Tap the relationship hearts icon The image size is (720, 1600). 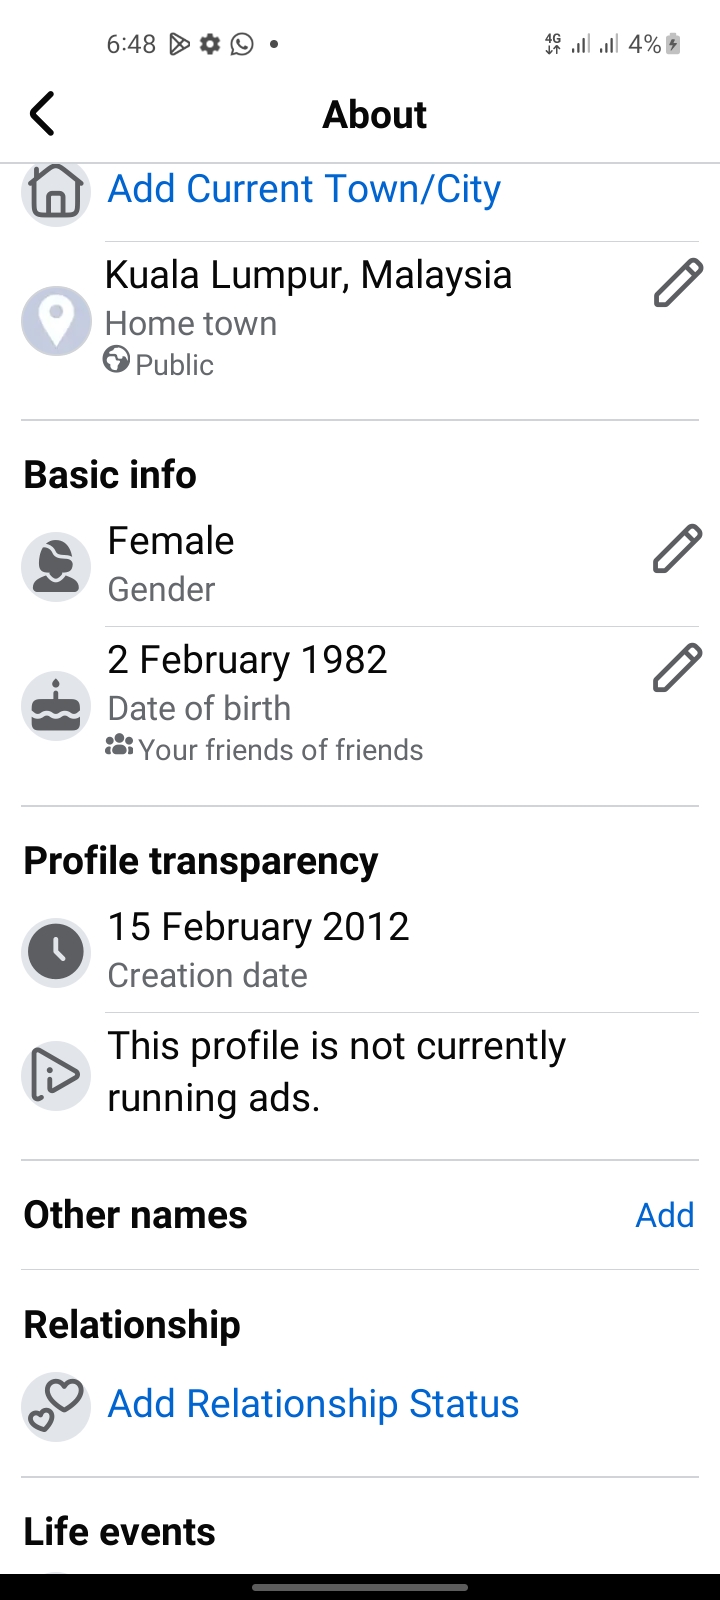(56, 1406)
